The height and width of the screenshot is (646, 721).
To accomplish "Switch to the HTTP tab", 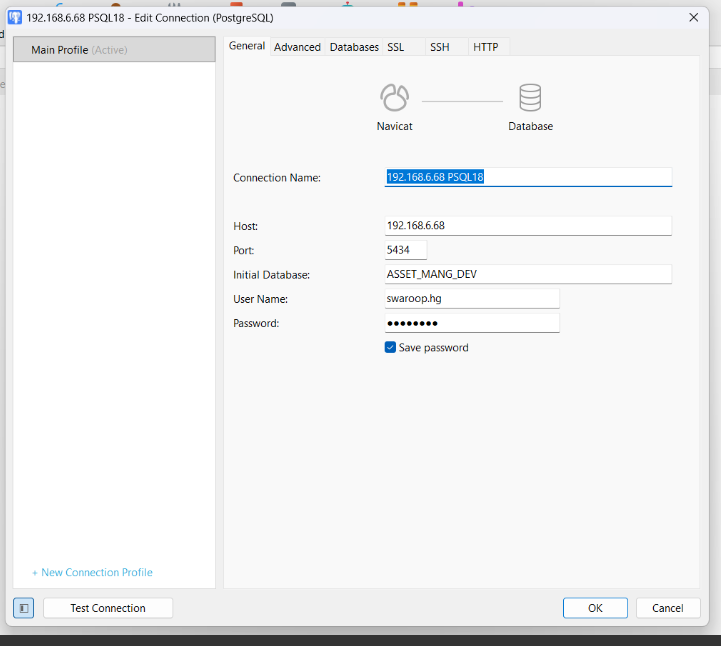I will pyautogui.click(x=485, y=47).
